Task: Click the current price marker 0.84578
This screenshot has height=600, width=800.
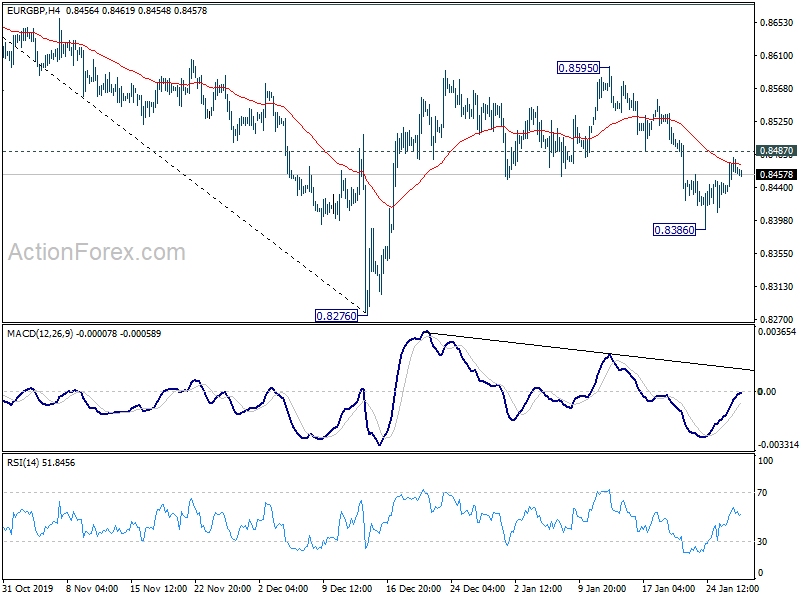Action: [x=777, y=174]
